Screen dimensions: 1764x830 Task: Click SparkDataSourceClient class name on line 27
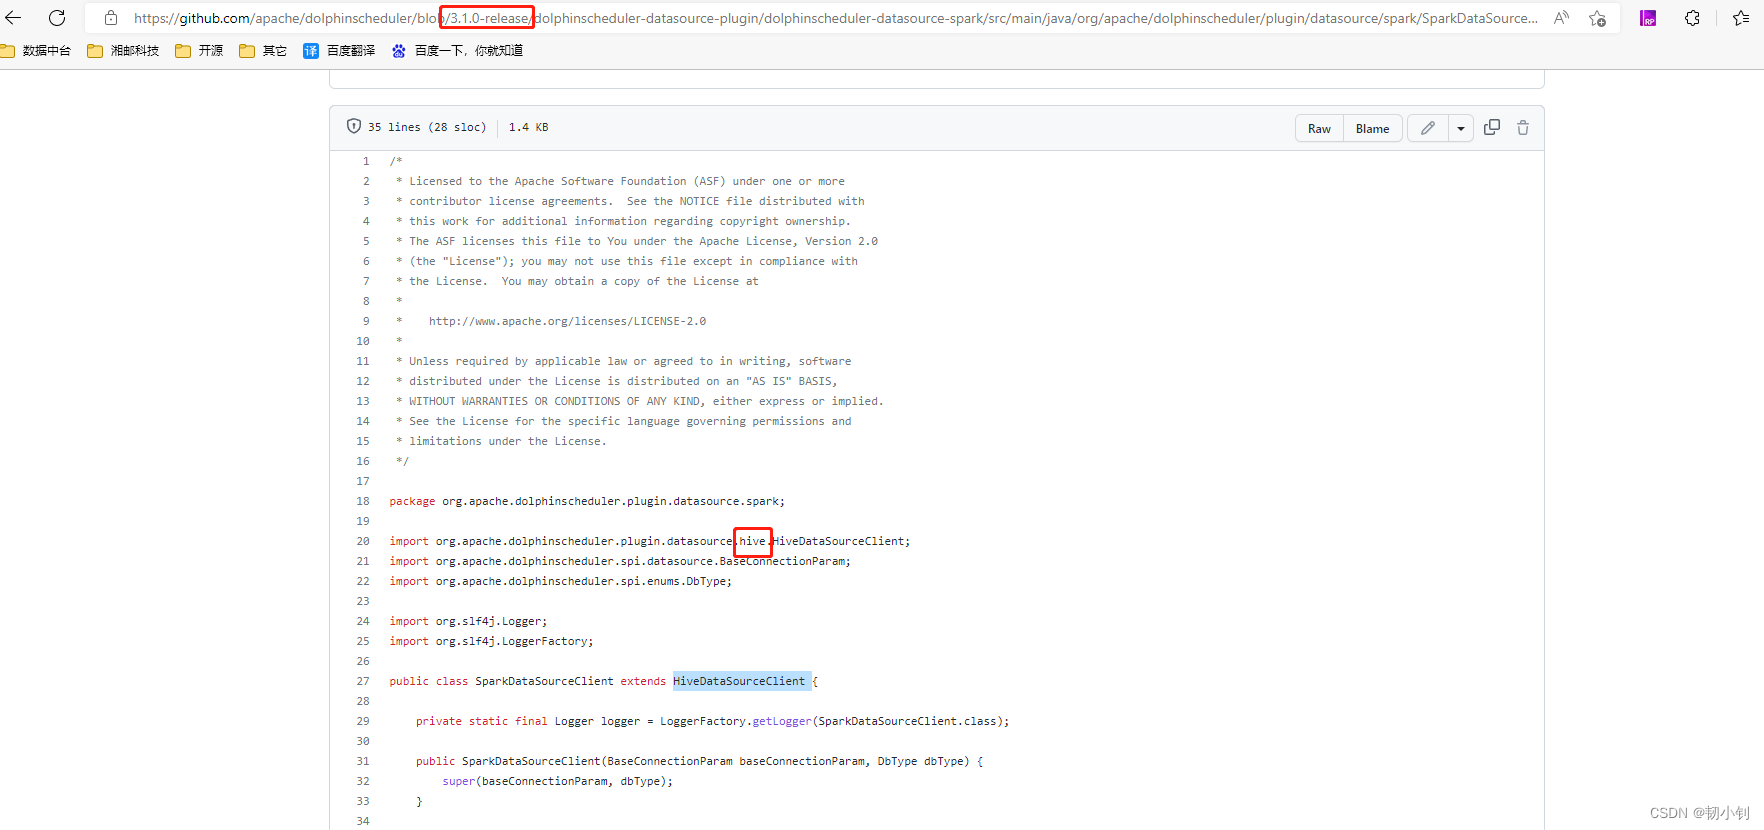tap(544, 681)
